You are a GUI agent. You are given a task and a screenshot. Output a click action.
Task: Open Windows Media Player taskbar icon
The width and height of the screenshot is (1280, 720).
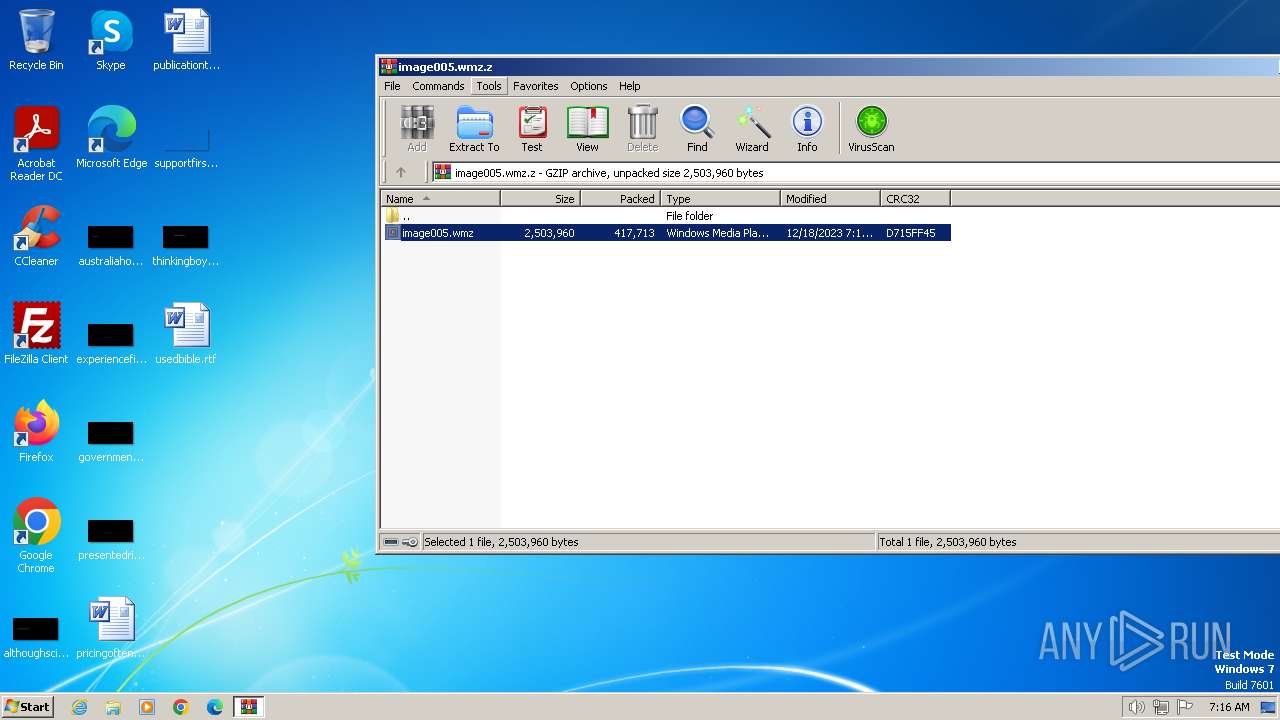point(147,707)
